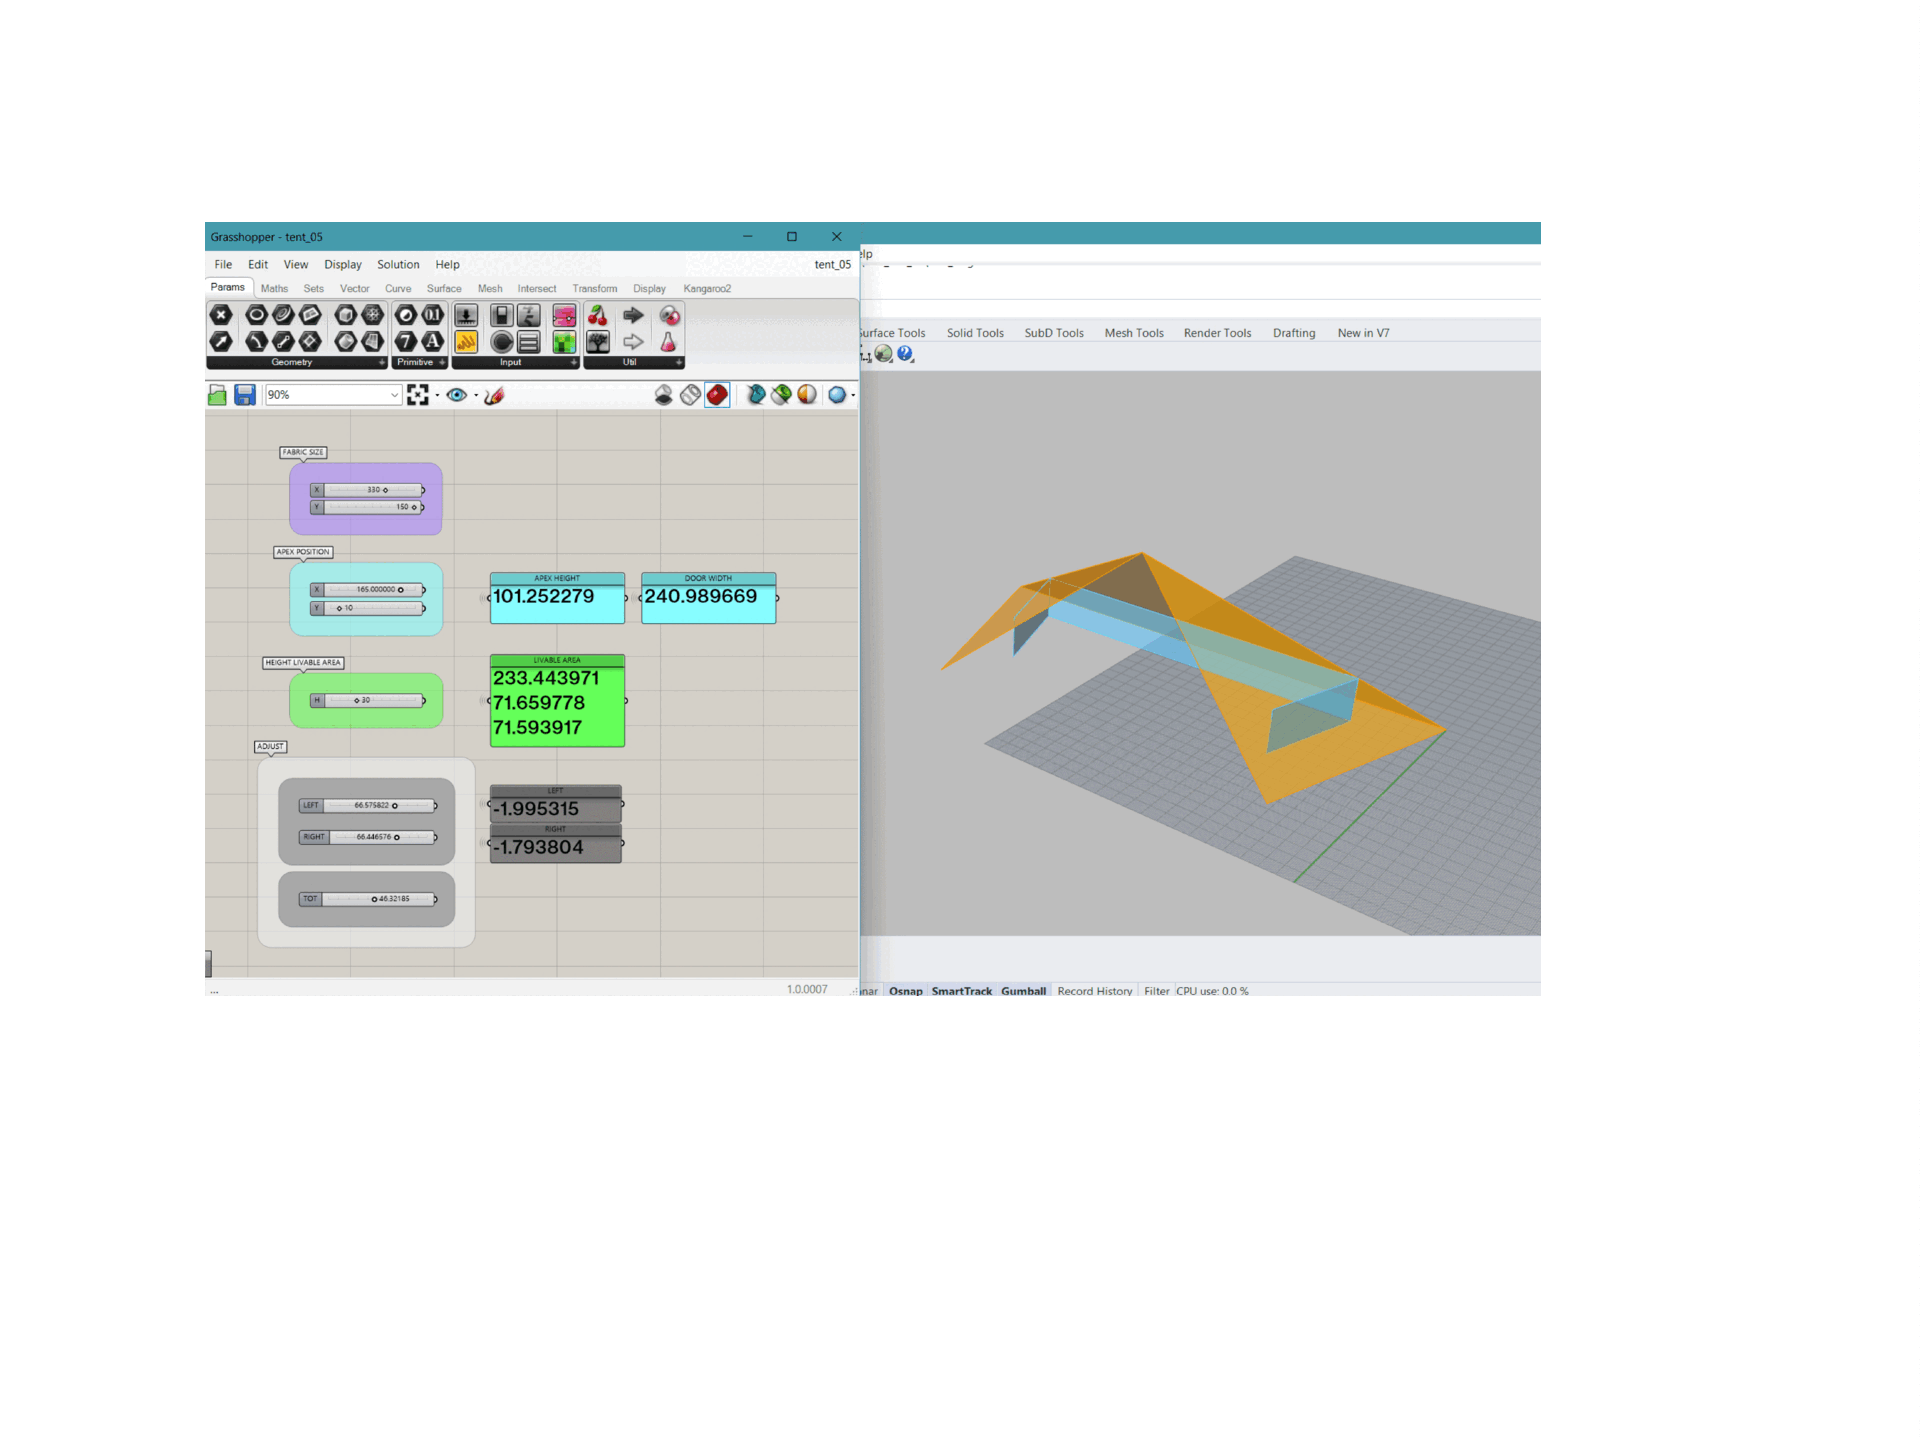Viewport: 1920px width, 1440px height.
Task: Pick the Circle parameter hexagon icon
Action: click(256, 315)
